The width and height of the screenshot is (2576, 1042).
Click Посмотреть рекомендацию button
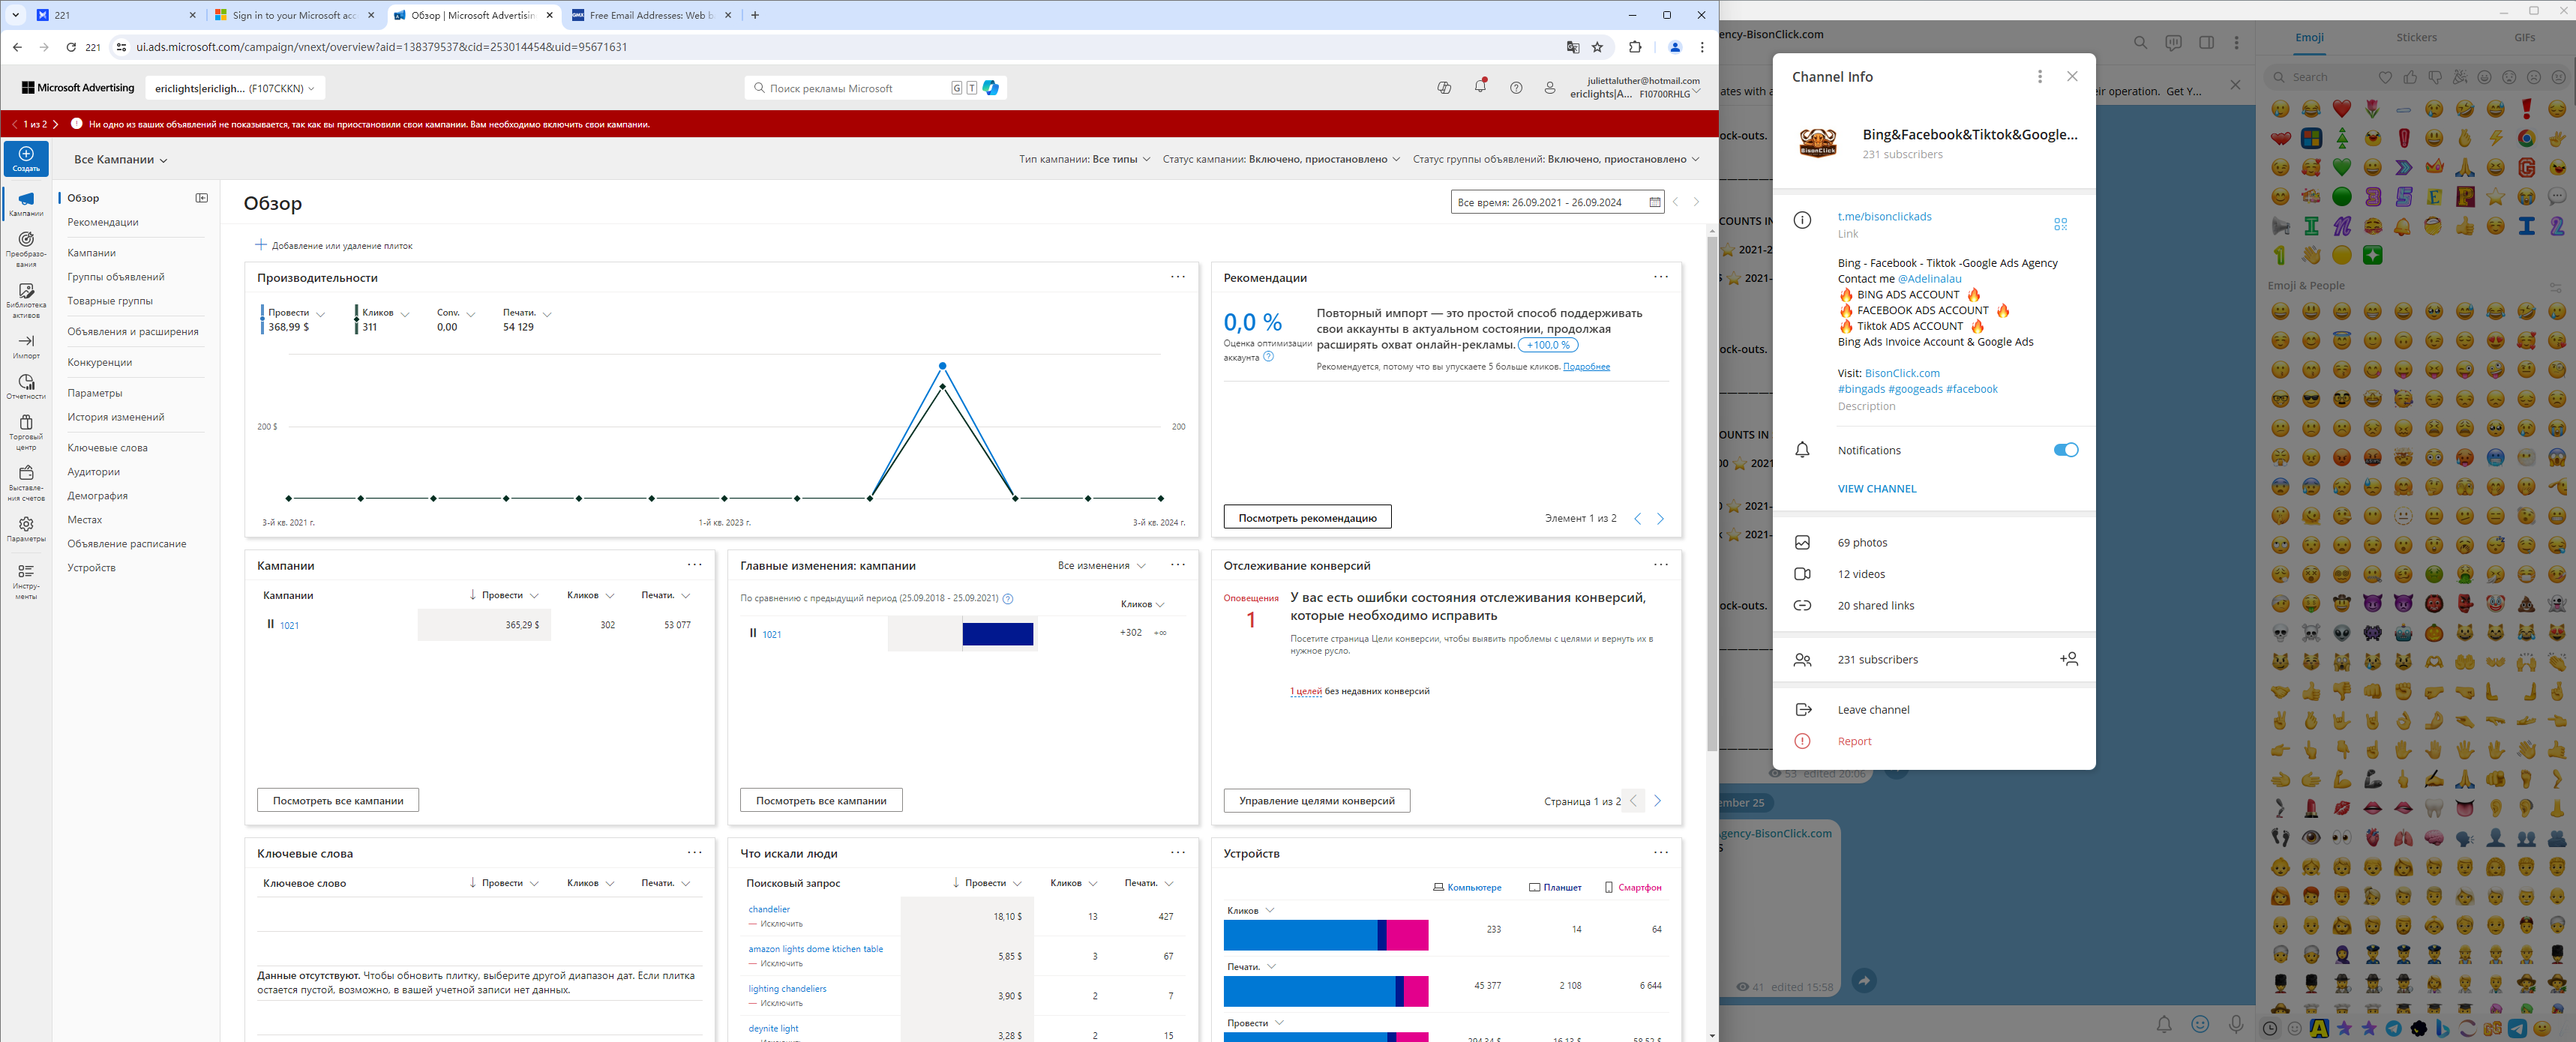pos(1307,518)
